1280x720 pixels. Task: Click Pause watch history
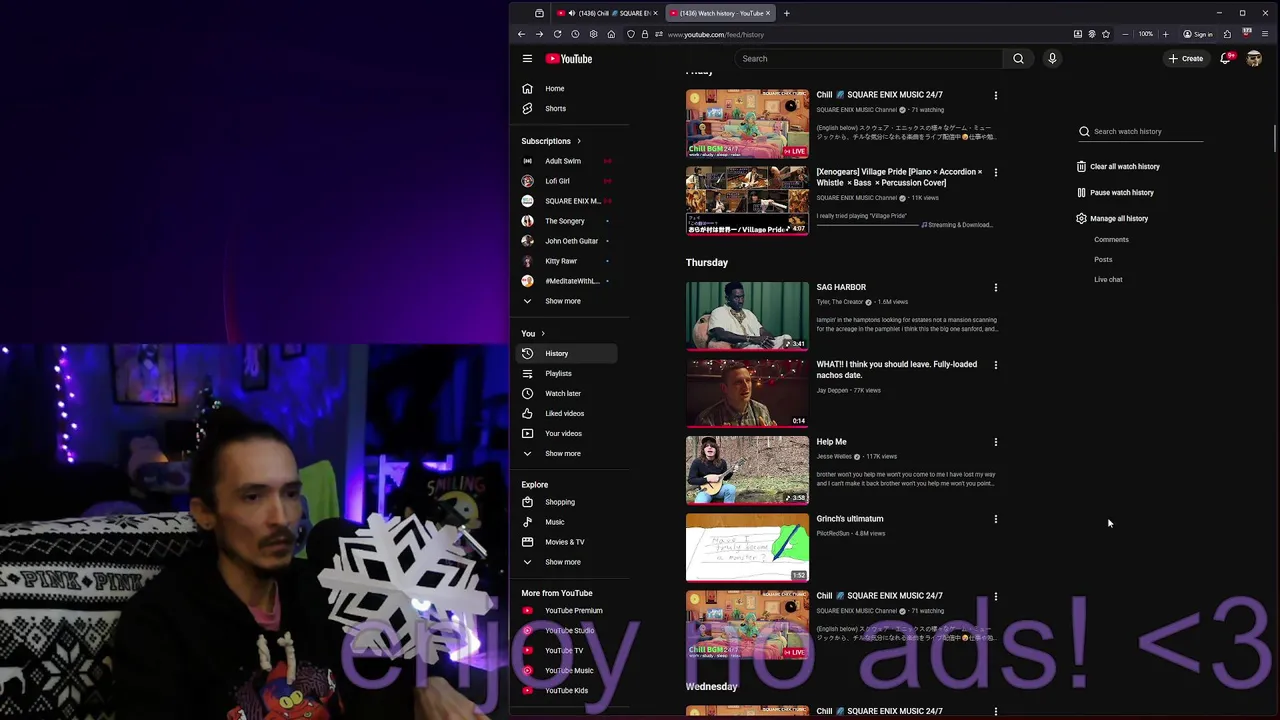(1115, 192)
